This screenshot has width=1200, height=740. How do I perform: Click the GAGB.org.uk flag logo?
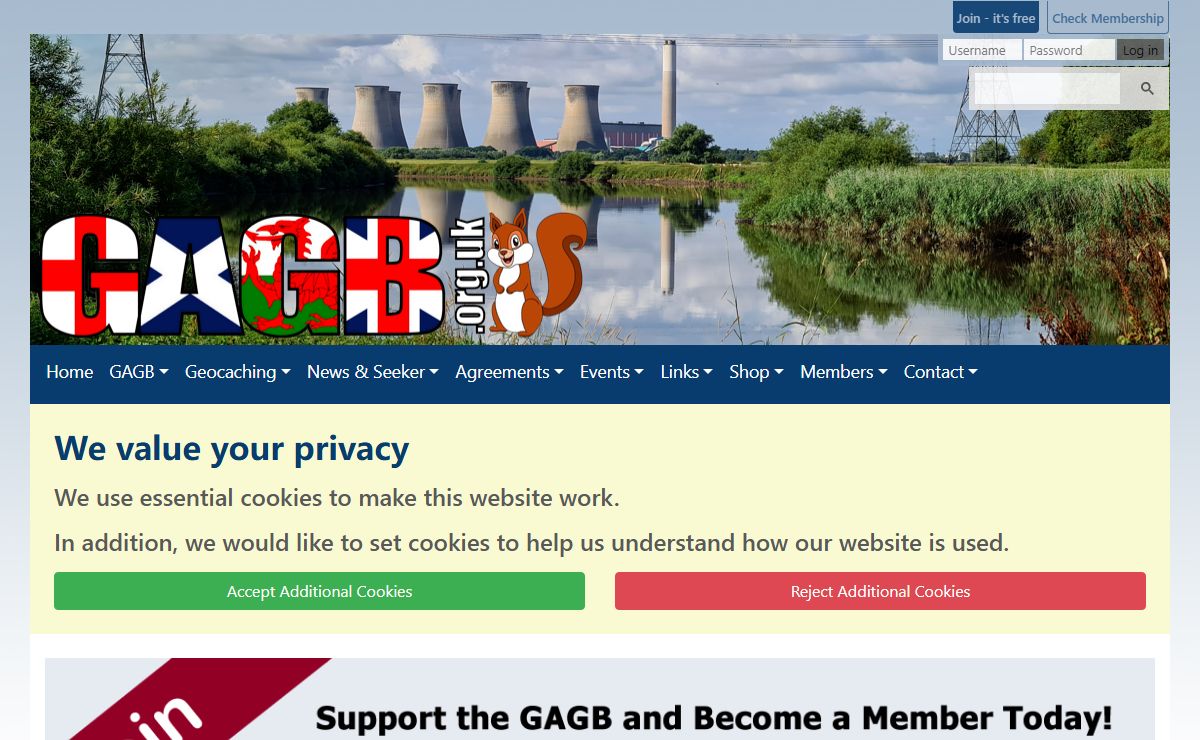pos(263,276)
